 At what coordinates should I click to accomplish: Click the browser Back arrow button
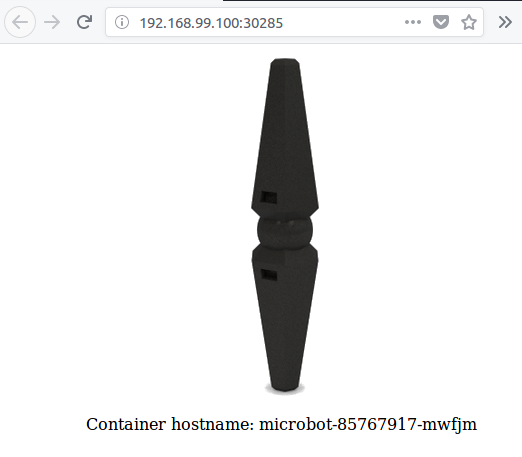20,22
